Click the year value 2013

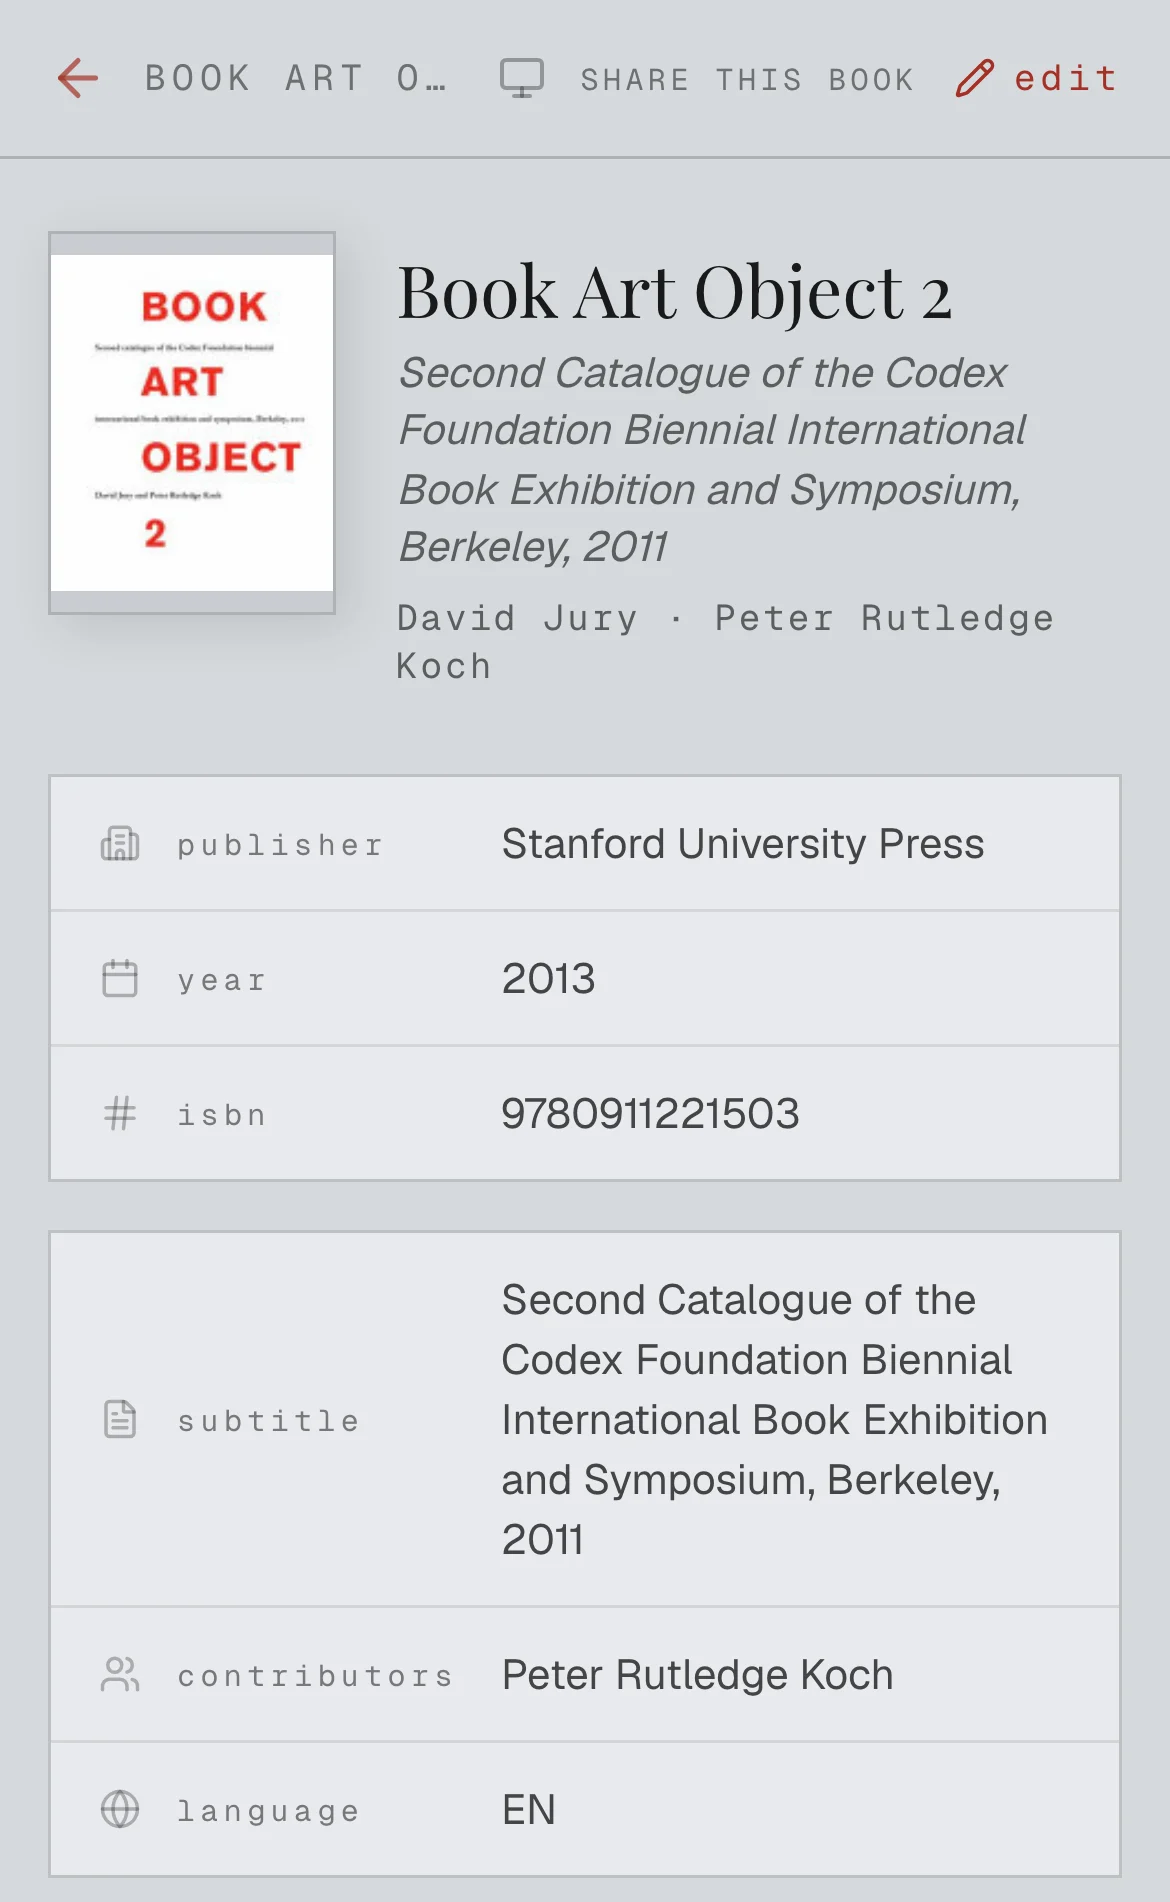548,978
